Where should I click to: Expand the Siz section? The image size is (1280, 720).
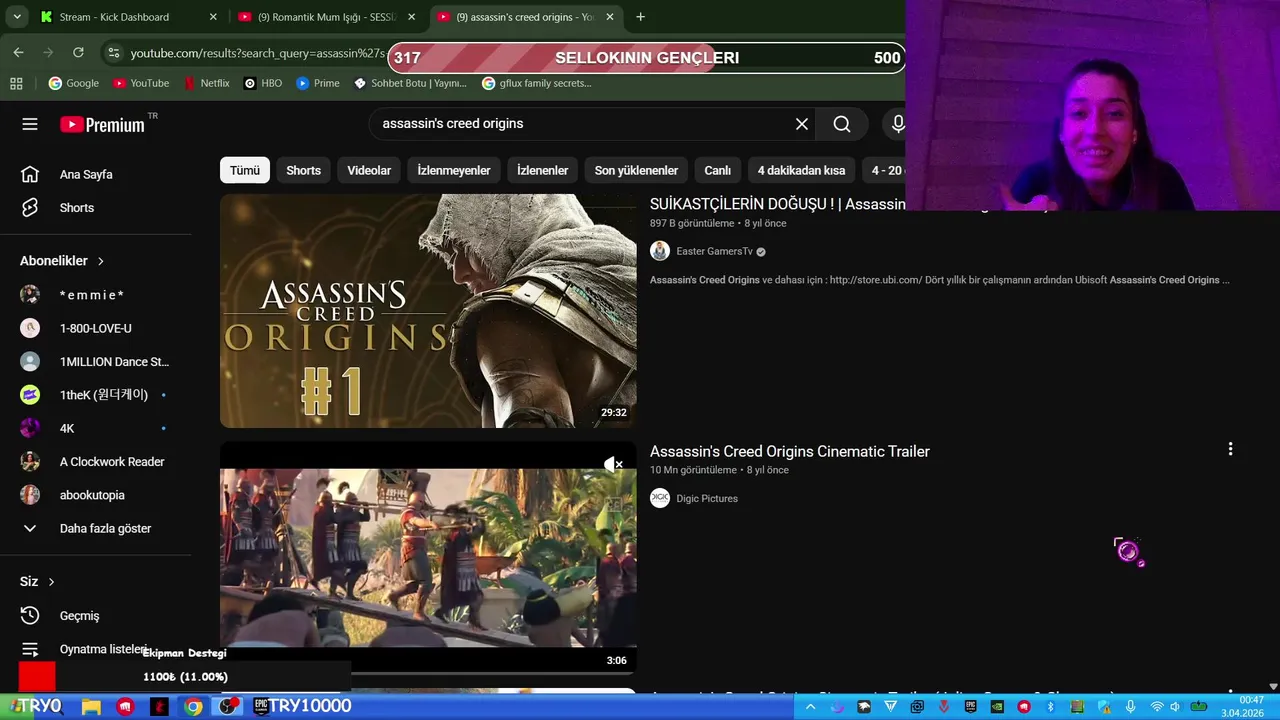[x=38, y=582]
